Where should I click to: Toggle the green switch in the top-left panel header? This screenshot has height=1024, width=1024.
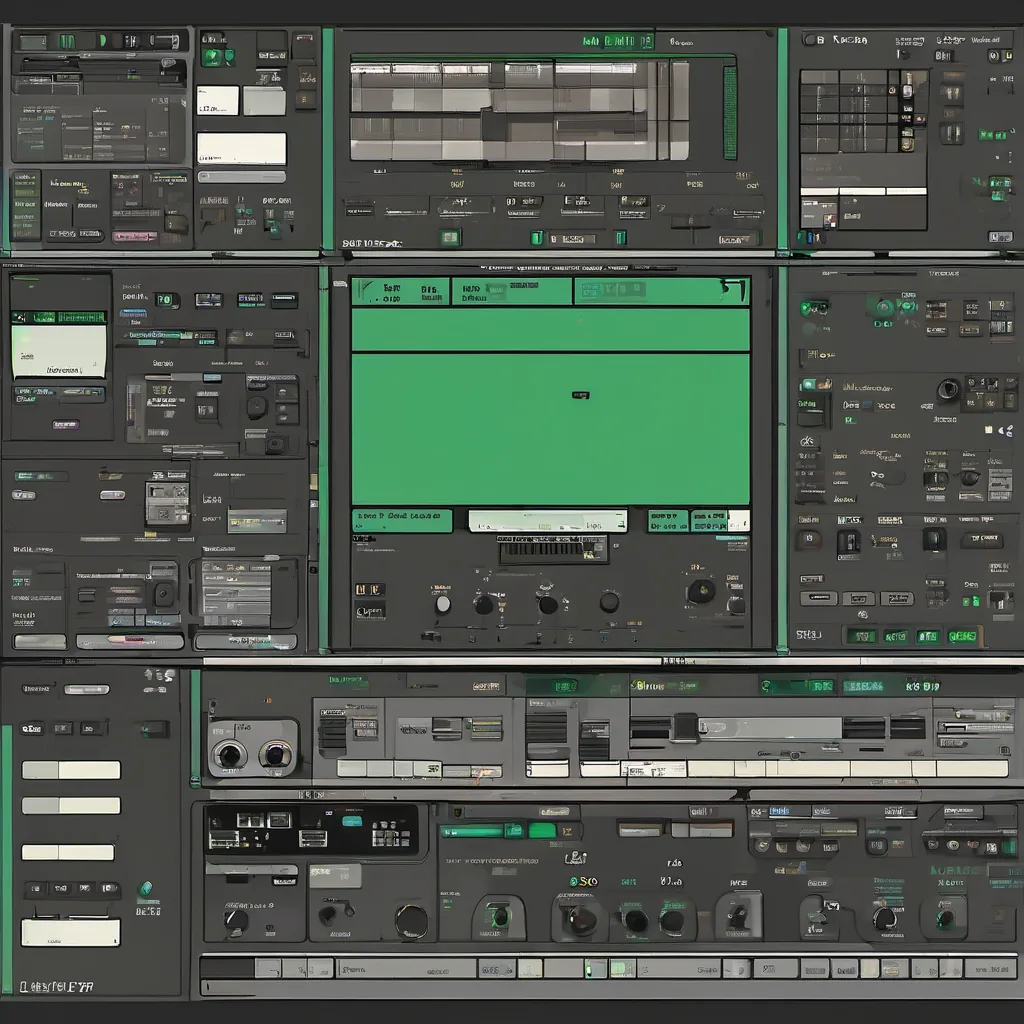click(66, 41)
